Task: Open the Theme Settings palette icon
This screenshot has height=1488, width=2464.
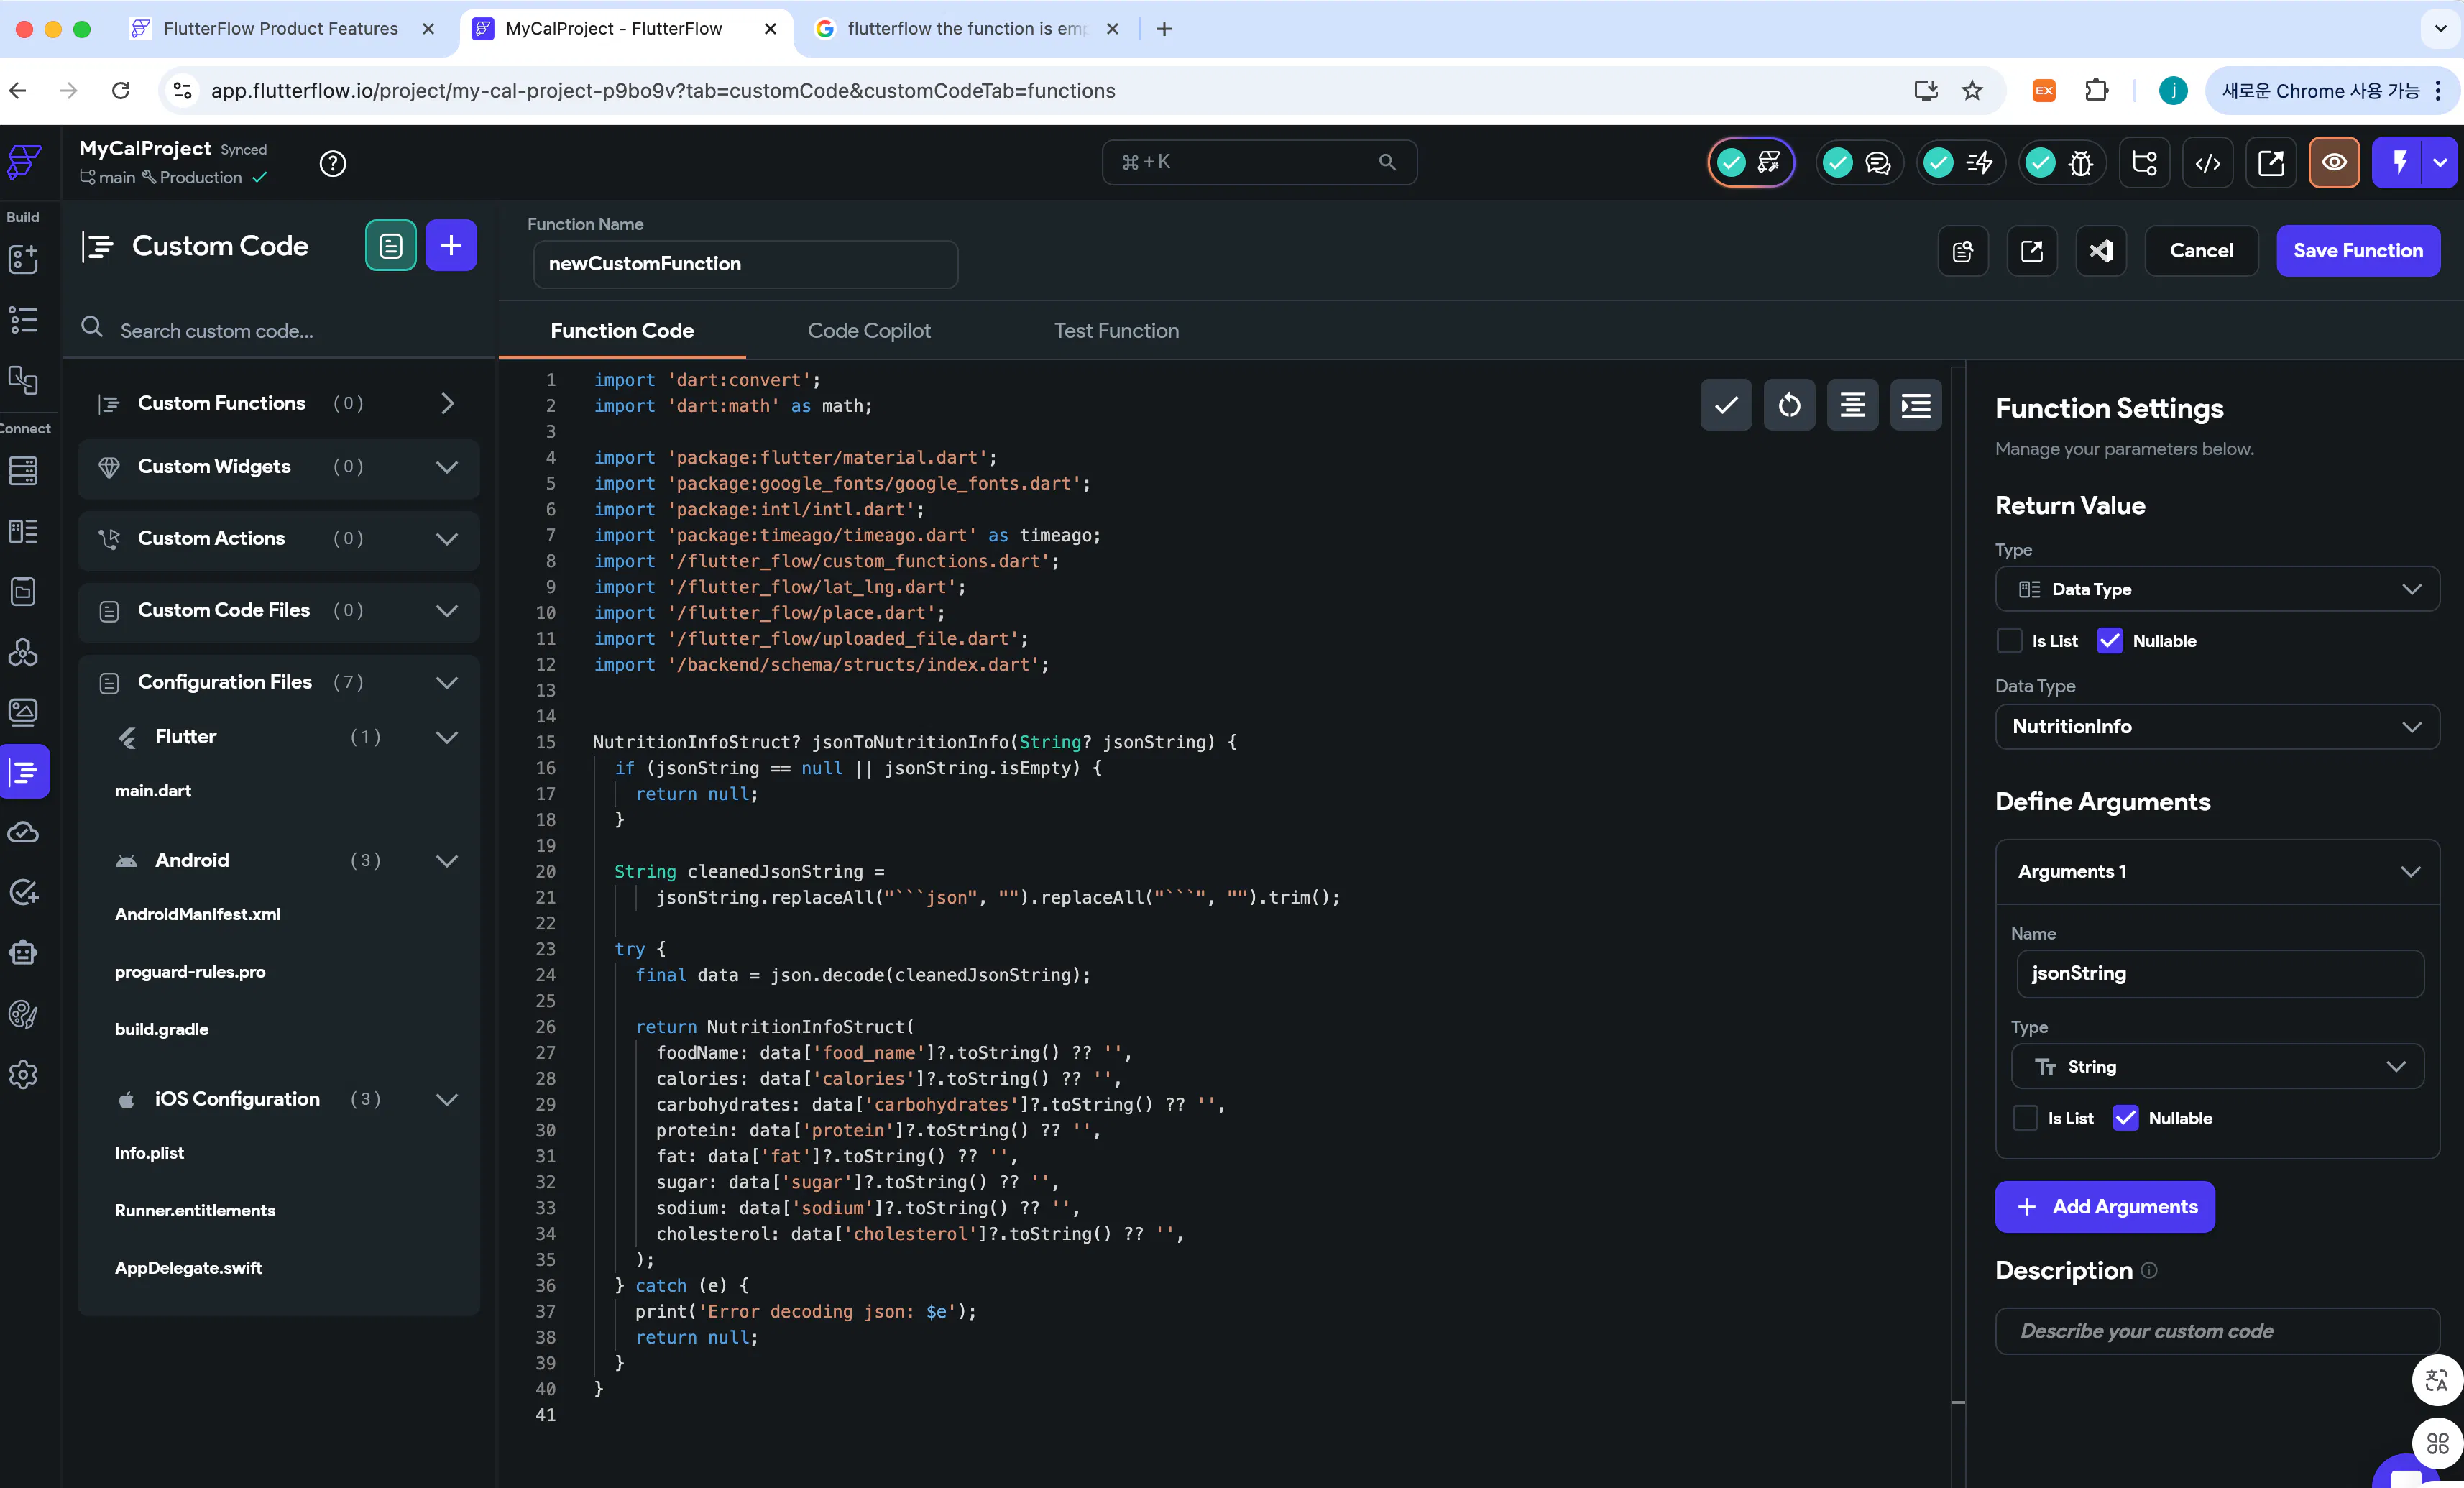Action: click(23, 1014)
